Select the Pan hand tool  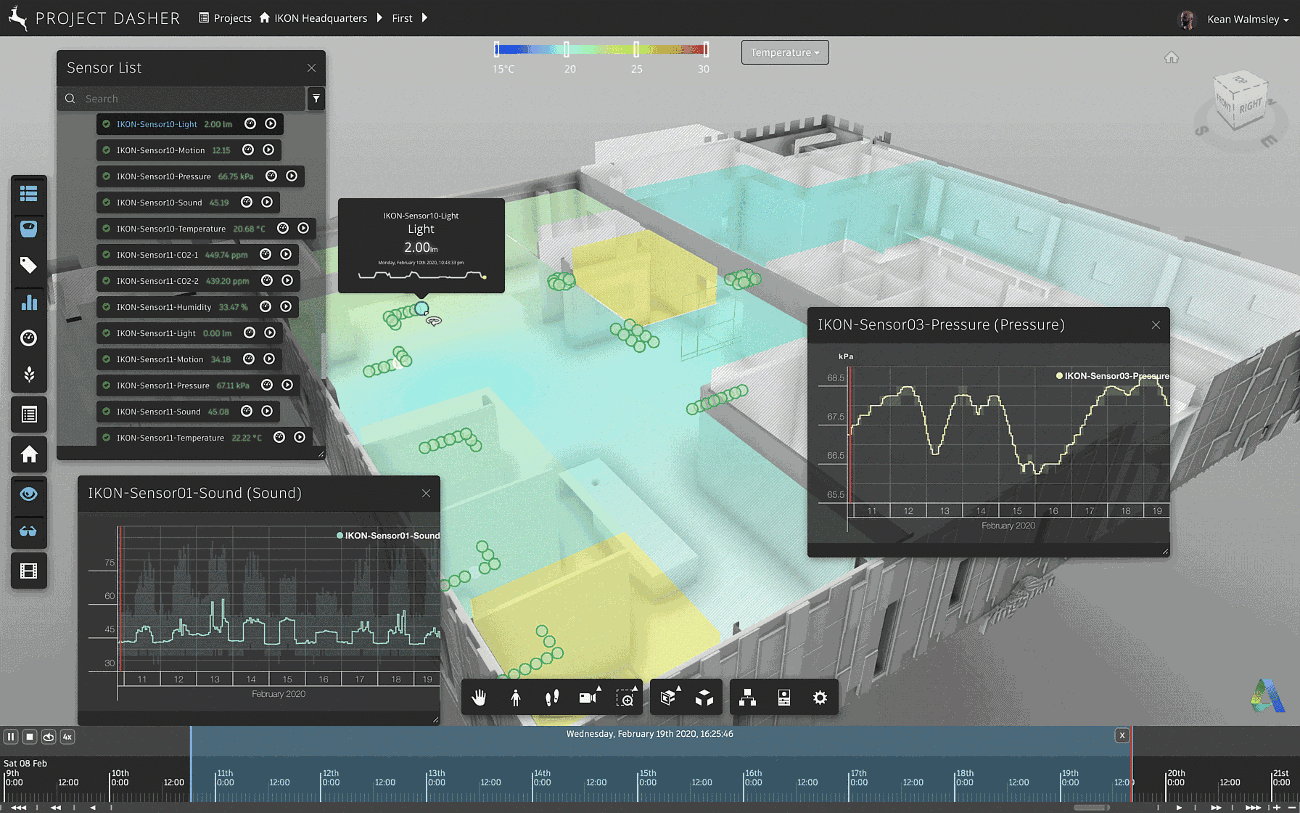point(479,698)
